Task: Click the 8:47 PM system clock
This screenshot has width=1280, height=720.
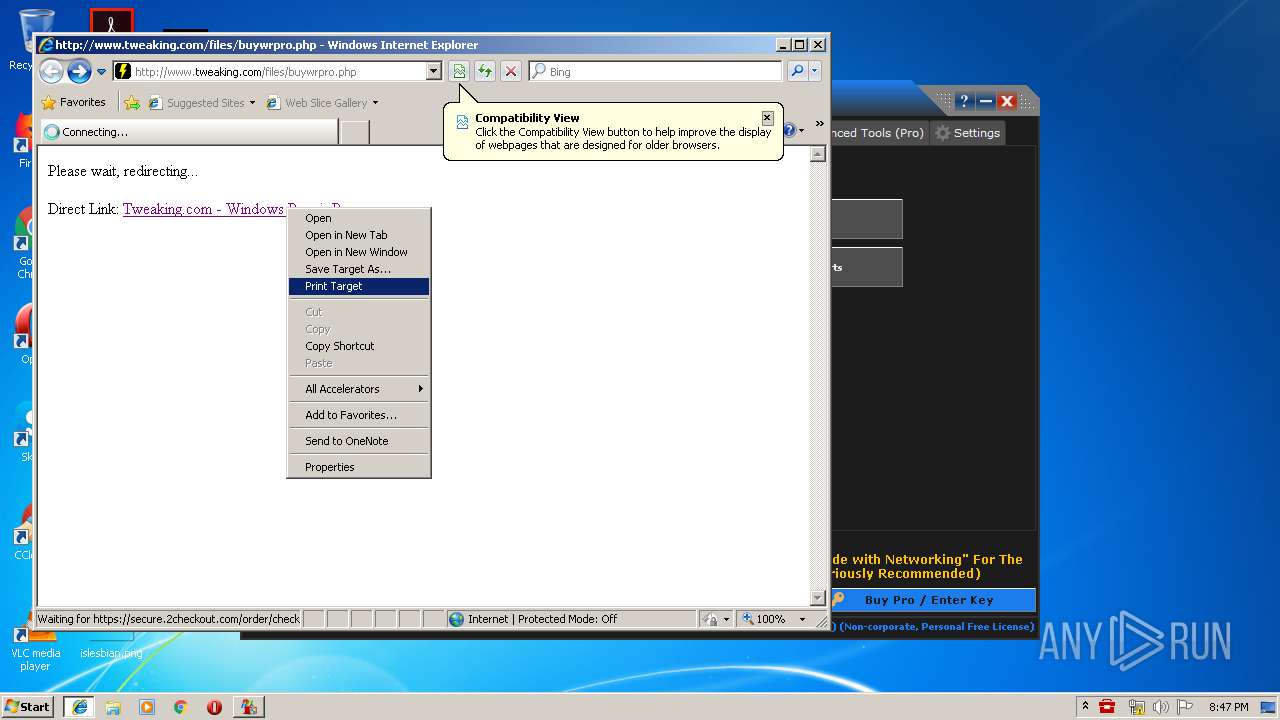Action: pyautogui.click(x=1228, y=706)
